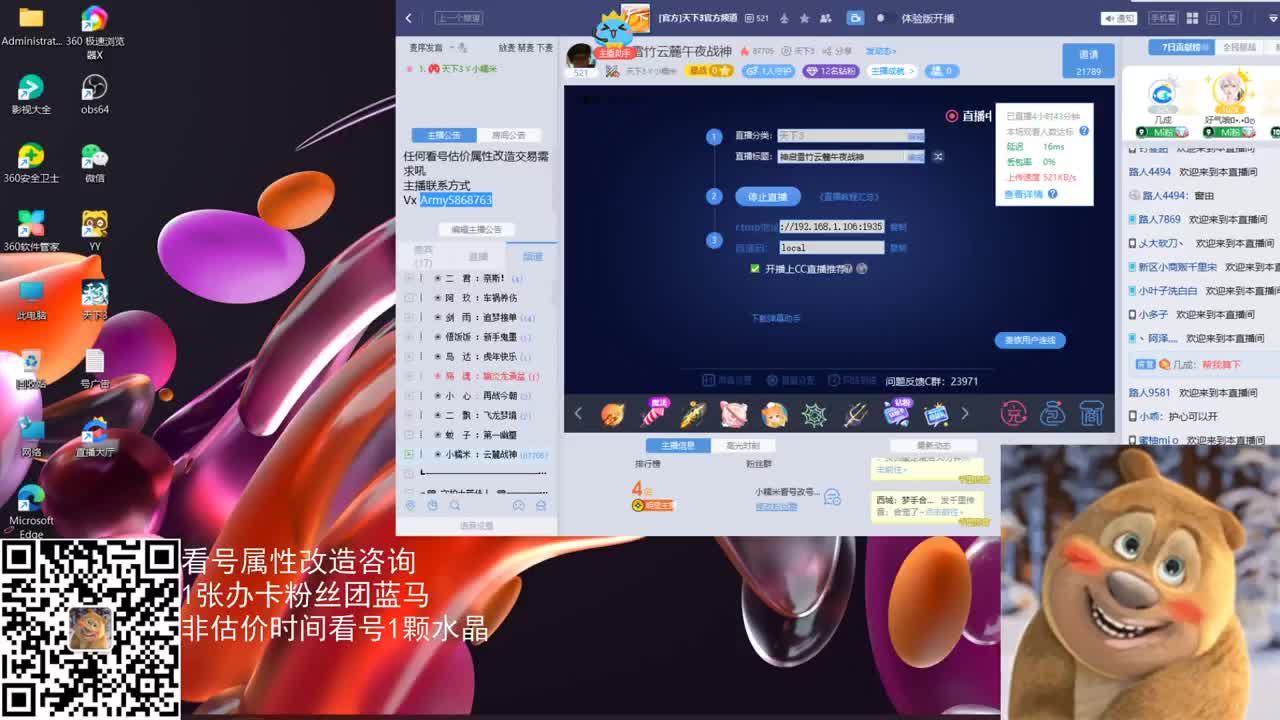Open the 背包 (backpack) icon next to exchange
Image resolution: width=1280 pixels, height=720 pixels.
1052,413
